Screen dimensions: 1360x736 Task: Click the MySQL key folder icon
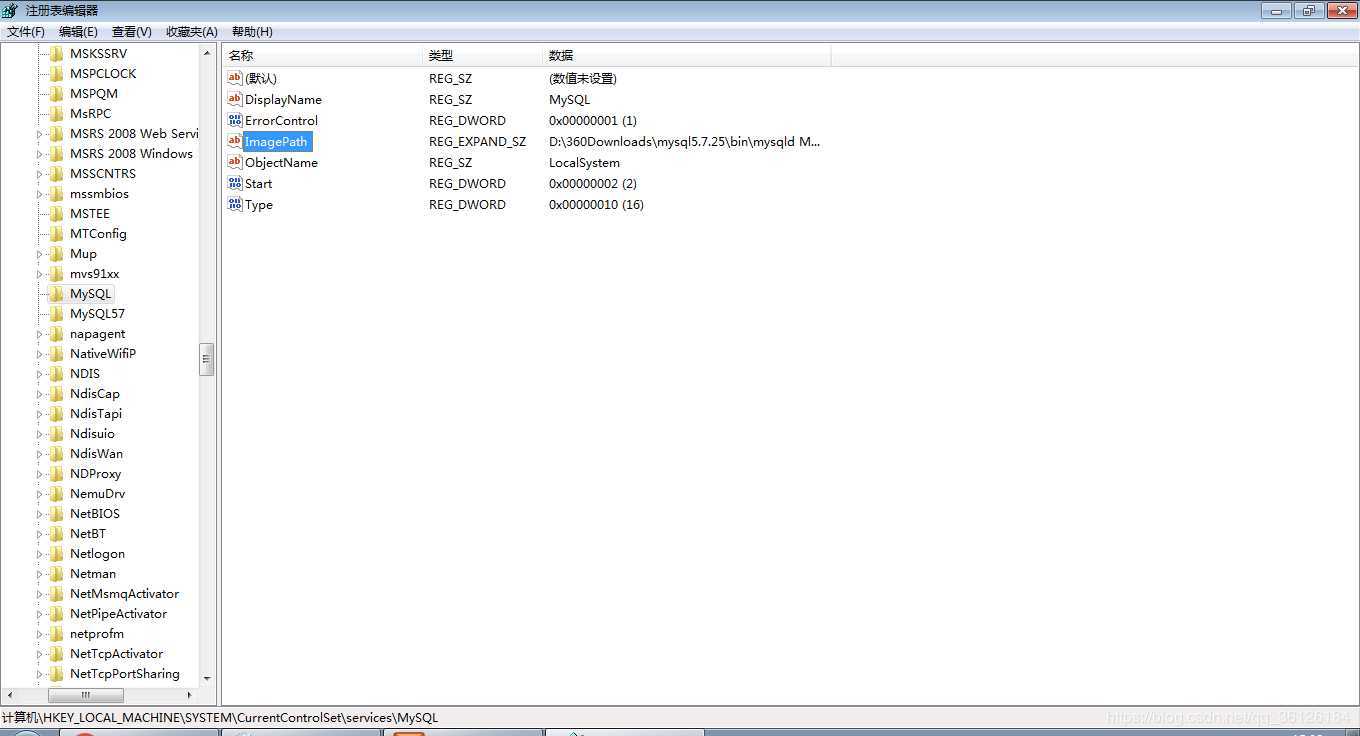(x=57, y=294)
